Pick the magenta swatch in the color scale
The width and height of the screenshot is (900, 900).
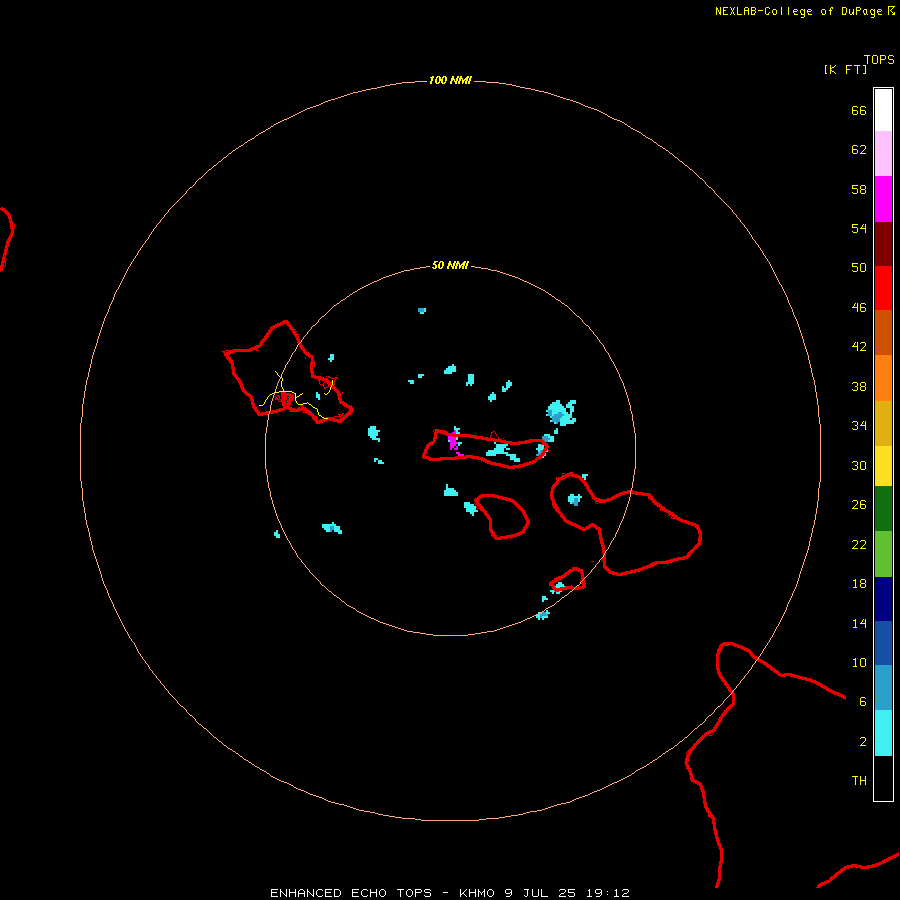click(883, 199)
